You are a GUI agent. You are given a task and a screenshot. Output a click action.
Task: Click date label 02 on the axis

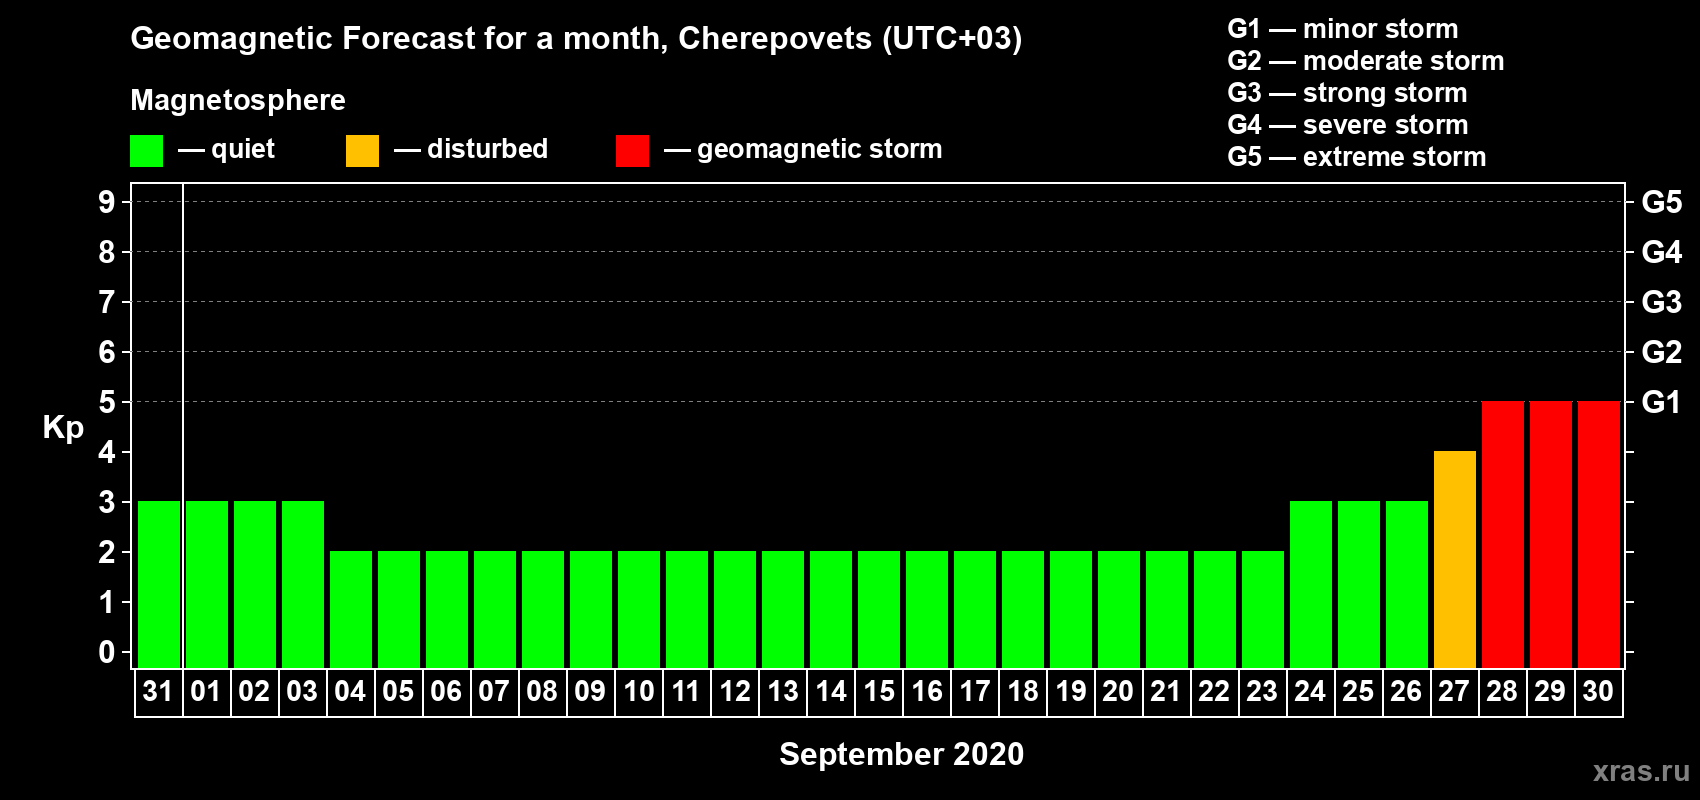(x=254, y=691)
